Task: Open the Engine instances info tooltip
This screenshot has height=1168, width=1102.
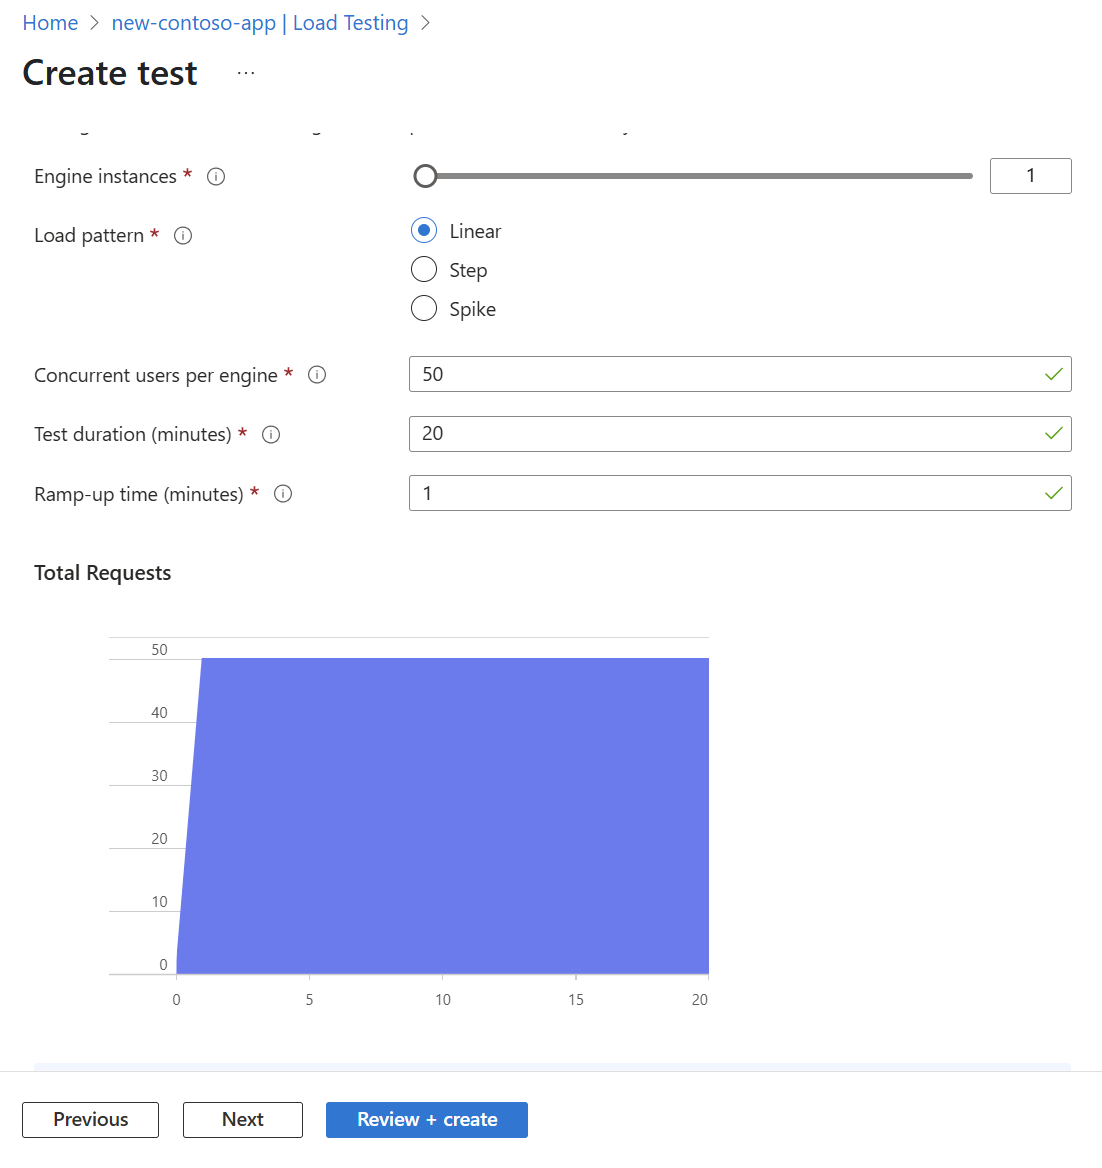Action: pyautogui.click(x=216, y=176)
